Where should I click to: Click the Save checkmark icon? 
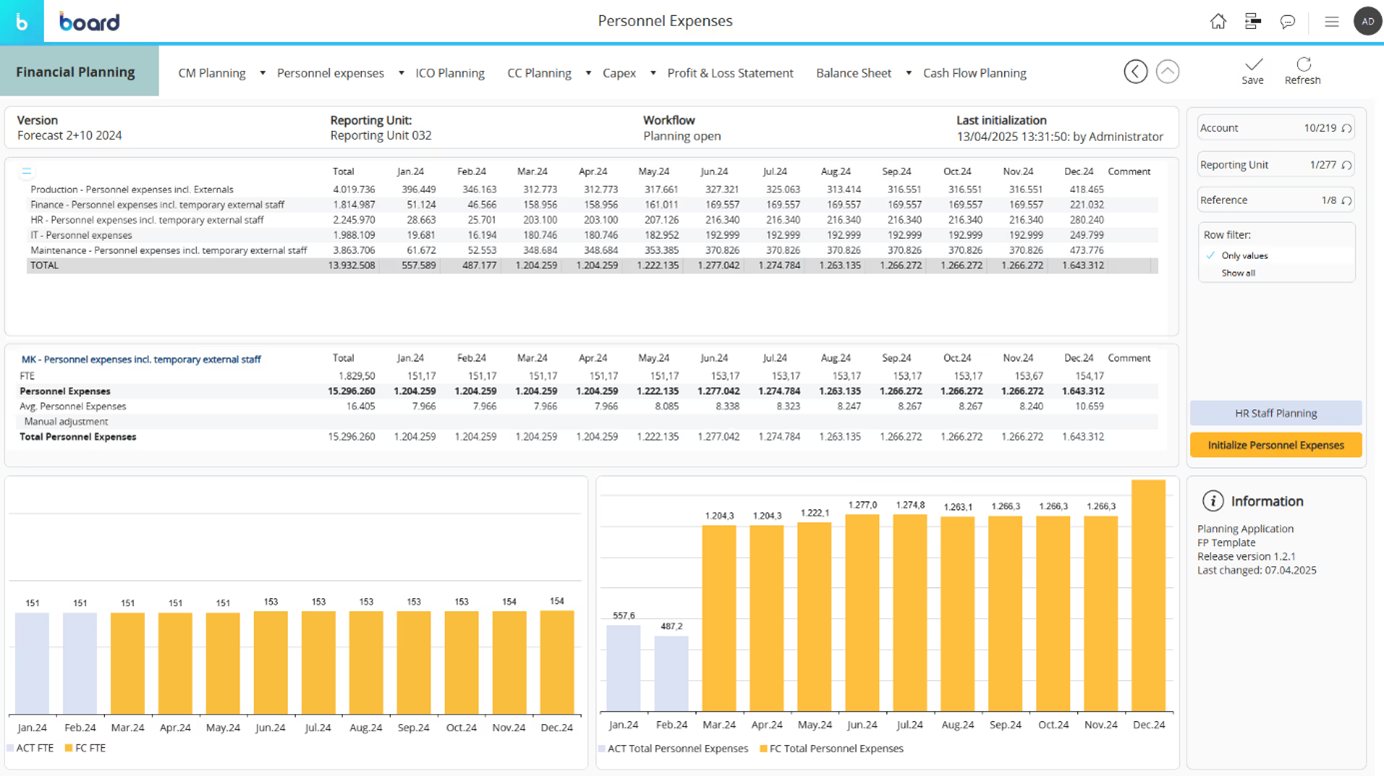point(1253,65)
